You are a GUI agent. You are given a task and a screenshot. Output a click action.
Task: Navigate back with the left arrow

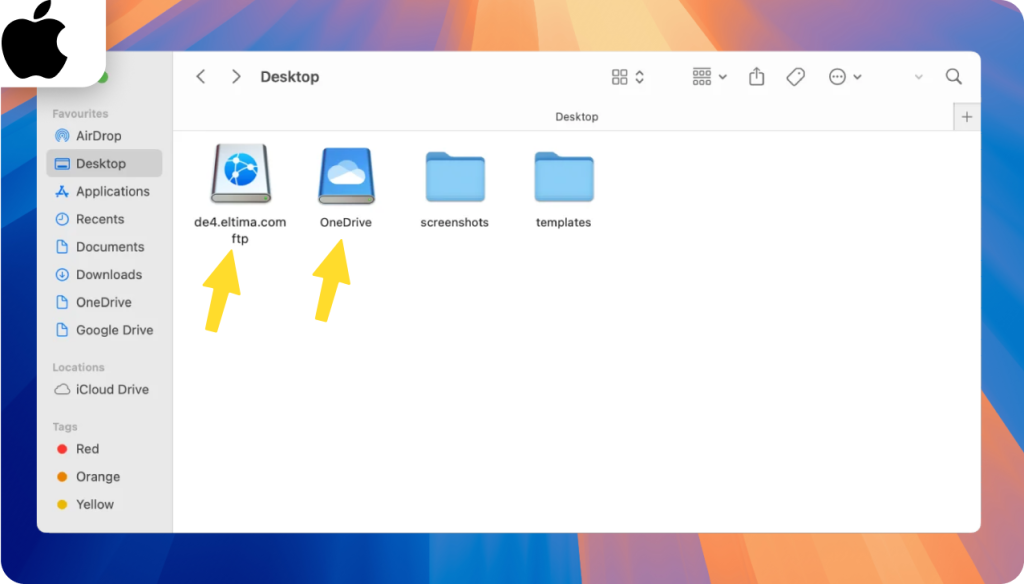[200, 76]
